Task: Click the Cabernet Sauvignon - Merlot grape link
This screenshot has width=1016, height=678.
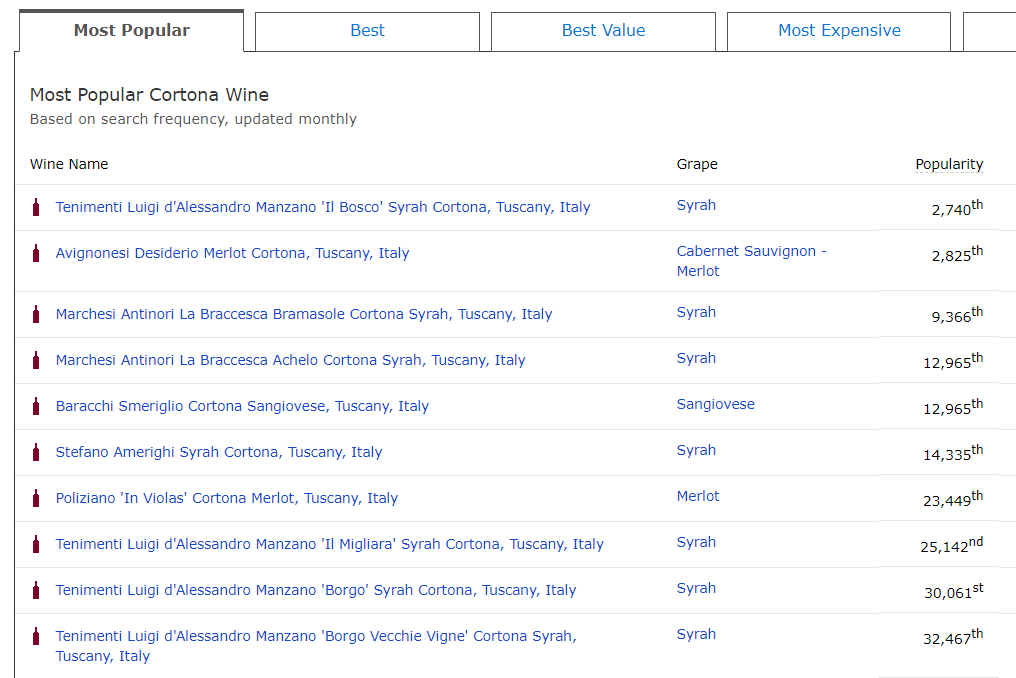Action: [x=752, y=261]
